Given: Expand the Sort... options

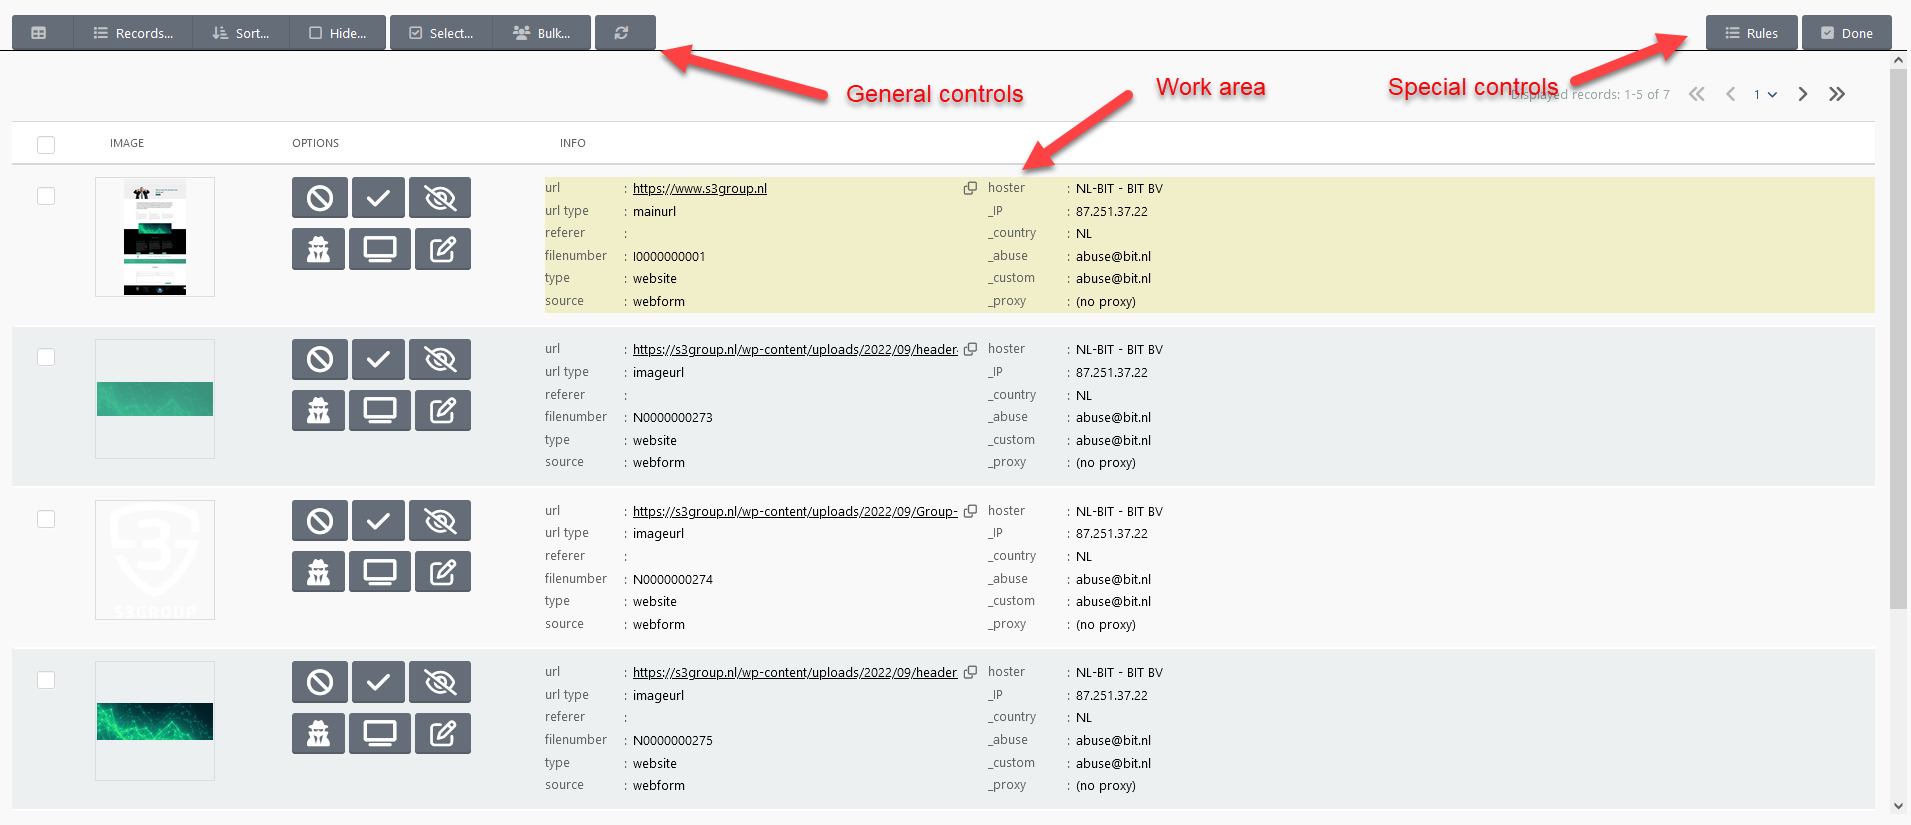Looking at the screenshot, I should click(241, 33).
